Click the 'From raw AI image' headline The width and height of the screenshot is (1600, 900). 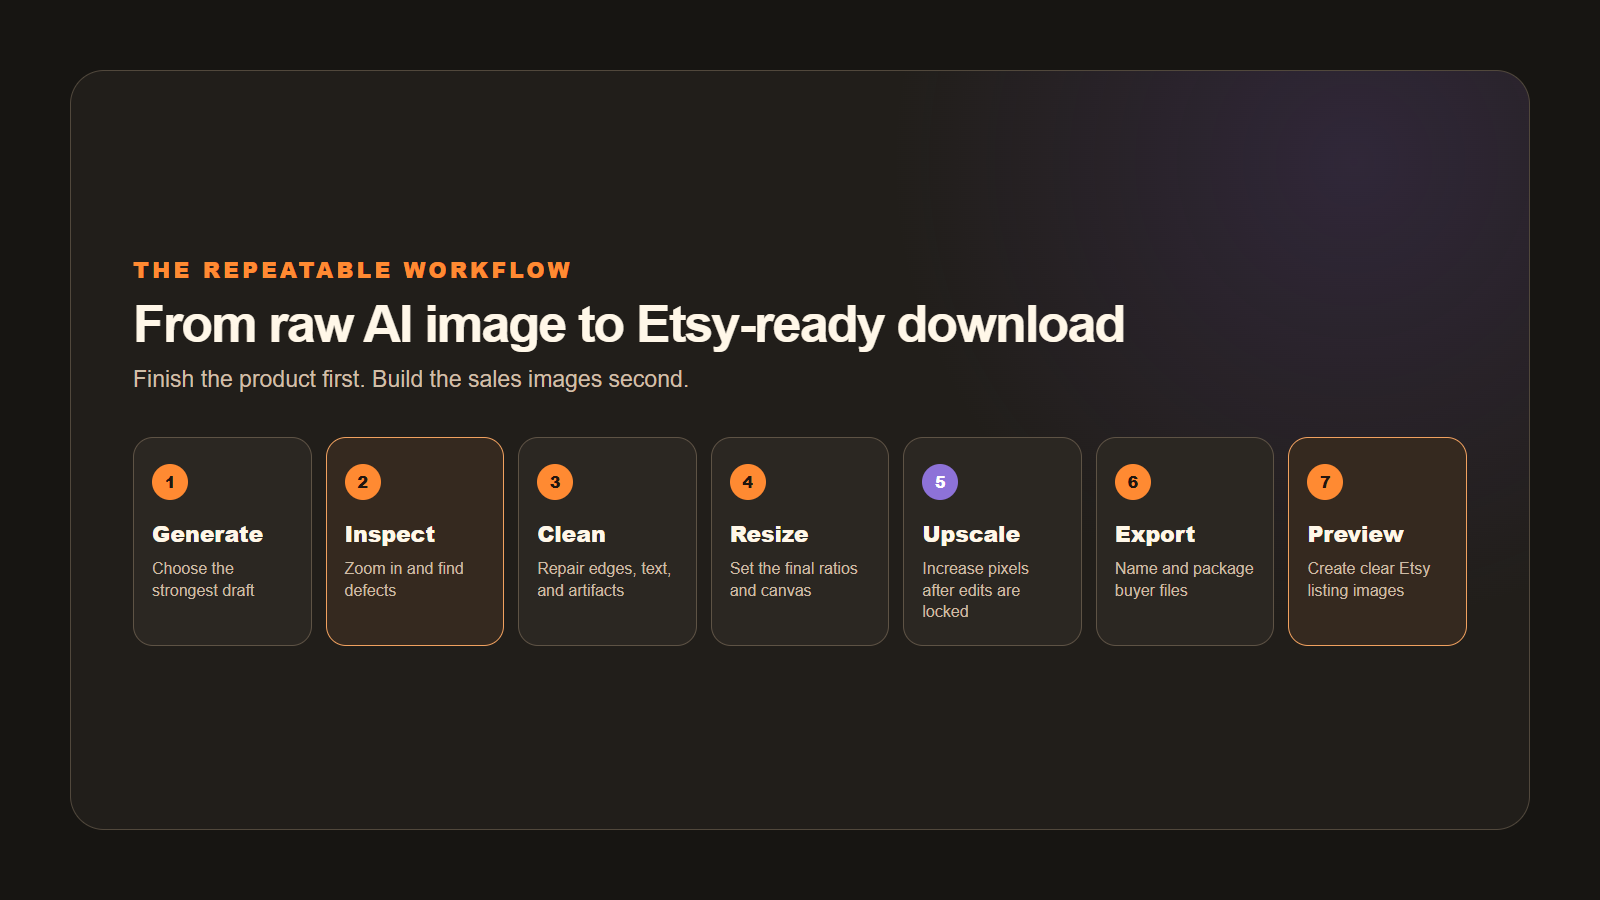pos(629,325)
